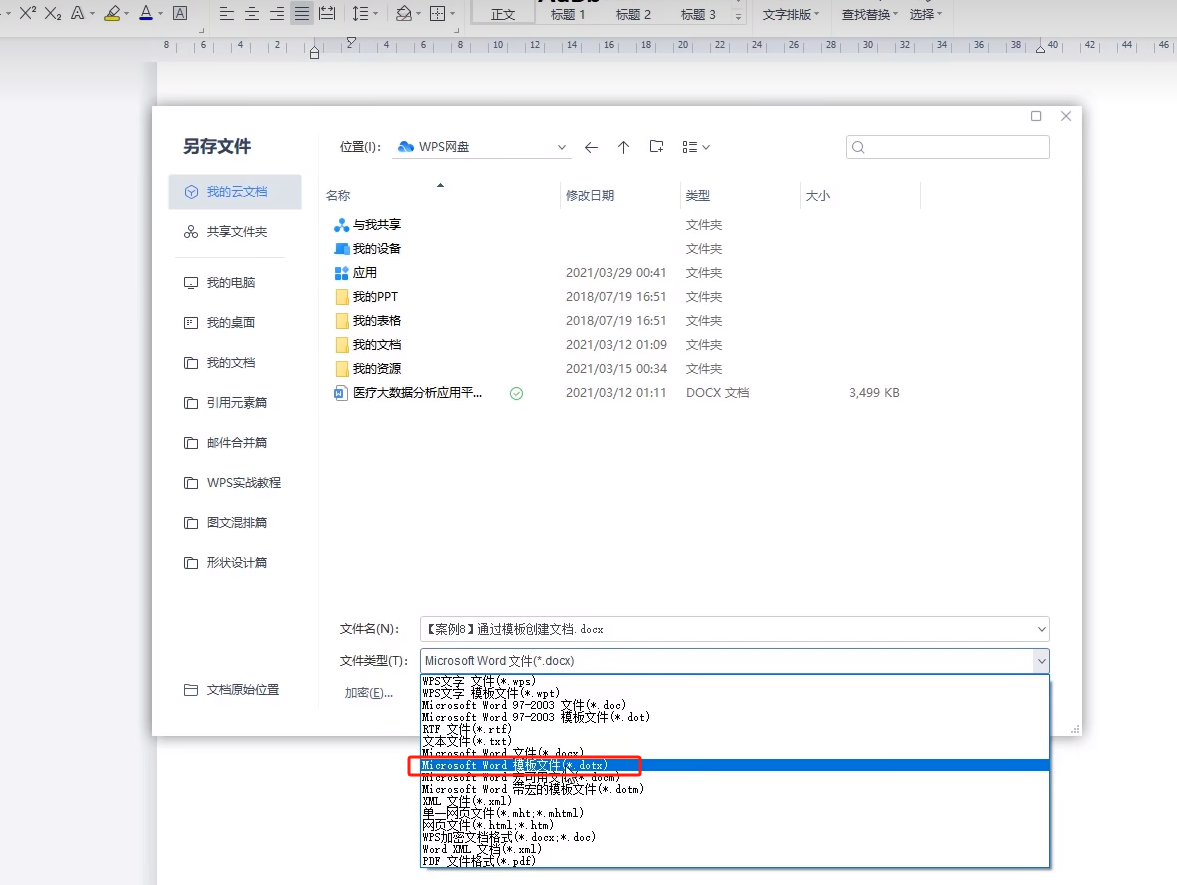Open the 文字排版 menu
Viewport: 1177px width, 885px height.
[791, 14]
